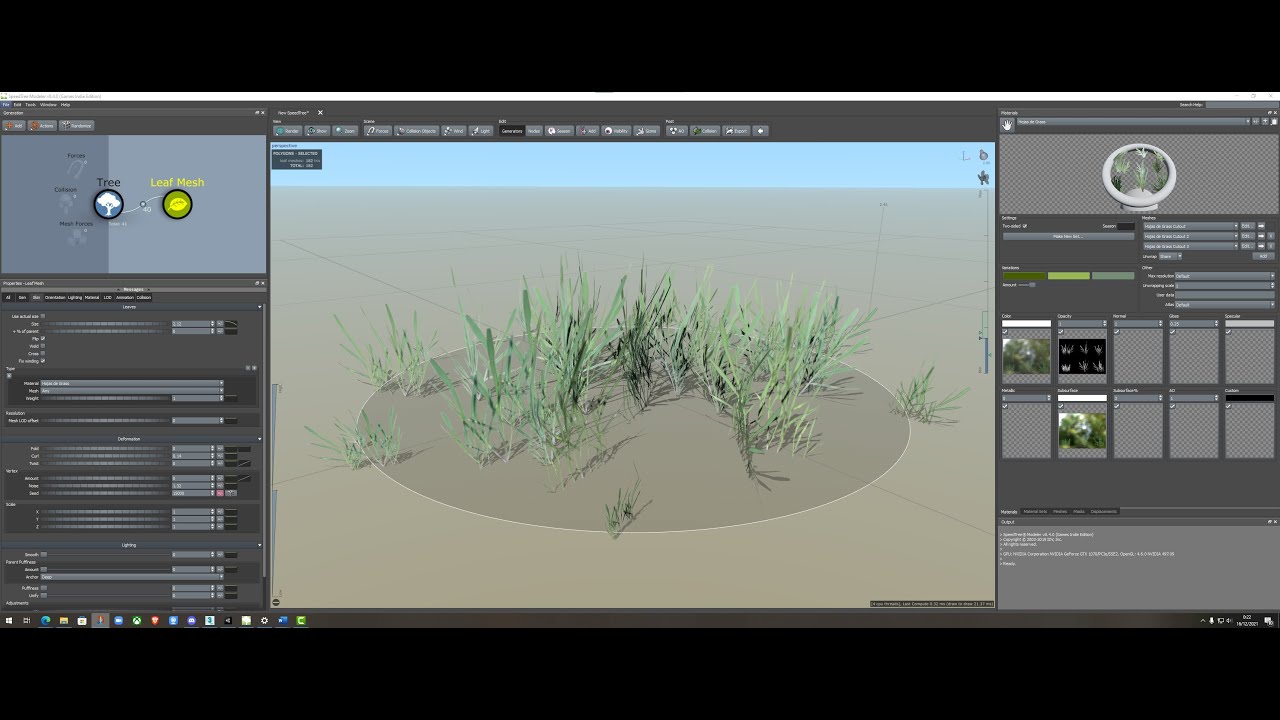Toggle Collision Objects in scene toolbar
The height and width of the screenshot is (720, 1280).
(417, 130)
